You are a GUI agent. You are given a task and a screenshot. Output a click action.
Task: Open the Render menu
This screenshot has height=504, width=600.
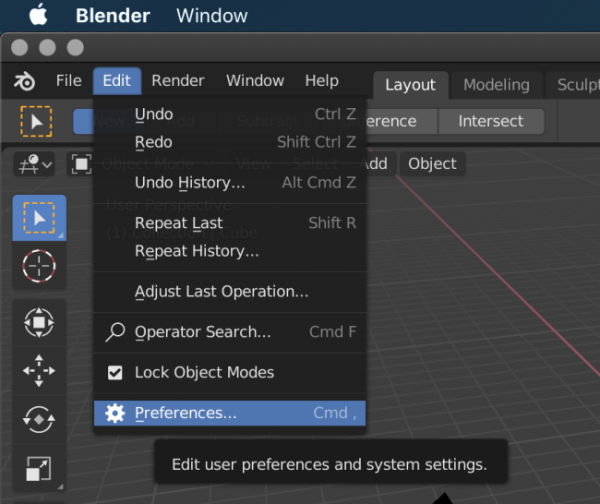tap(178, 81)
